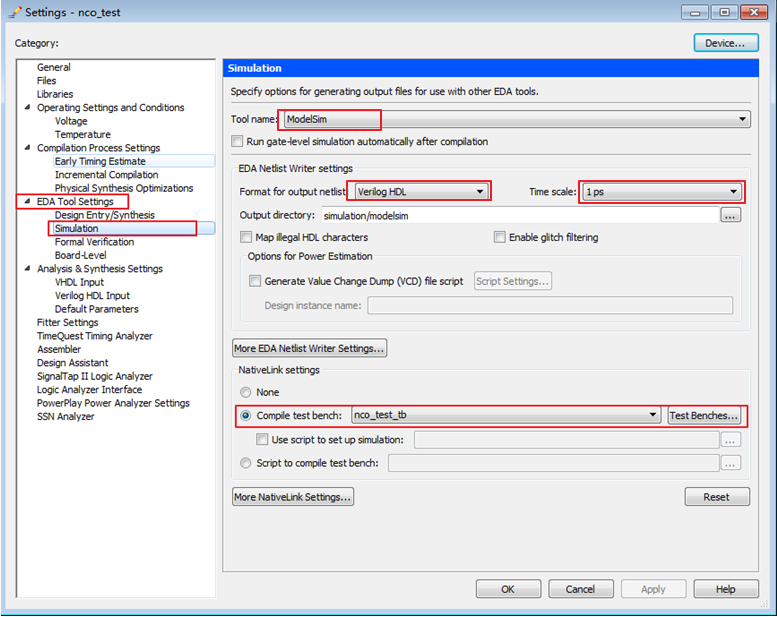Screen dimensions: 777x617
Task: Select the Assembler category
Action: (x=59, y=349)
